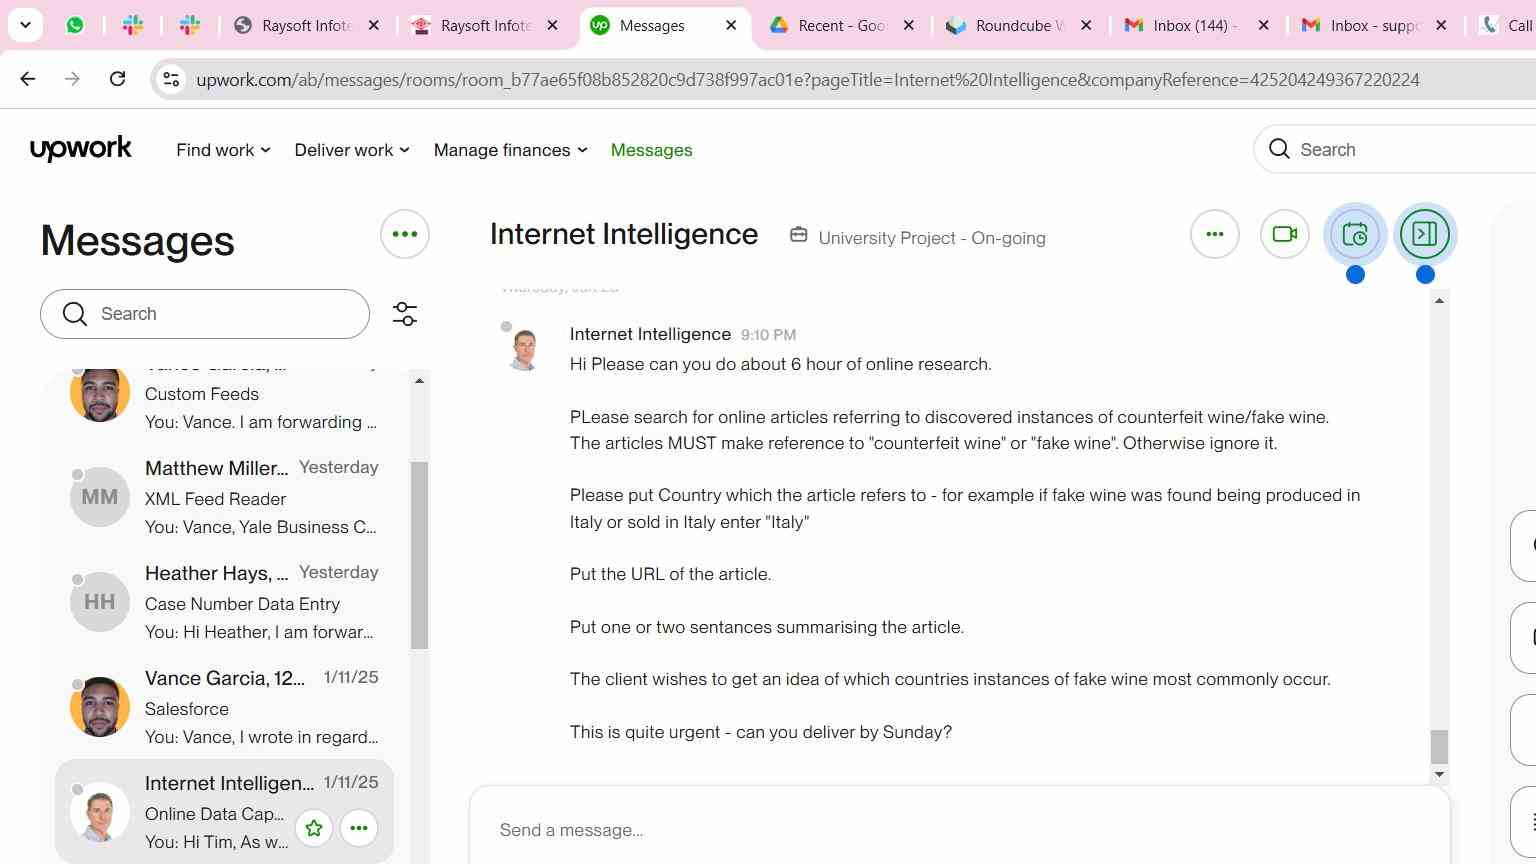Image resolution: width=1536 pixels, height=864 pixels.
Task: Click conversation list scroll-up arrow
Action: point(419,381)
